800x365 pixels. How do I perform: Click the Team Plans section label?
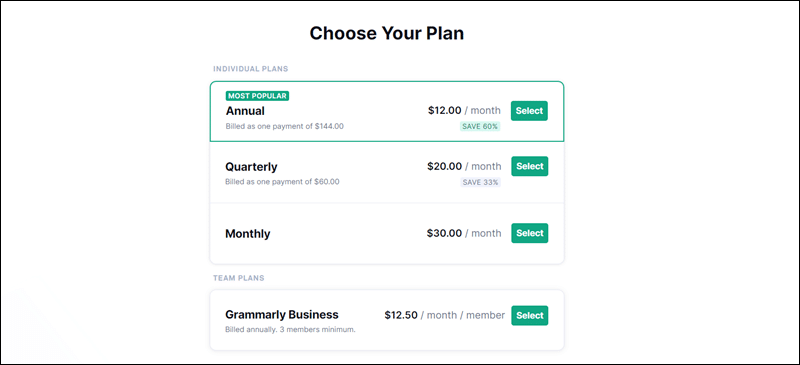[239, 278]
